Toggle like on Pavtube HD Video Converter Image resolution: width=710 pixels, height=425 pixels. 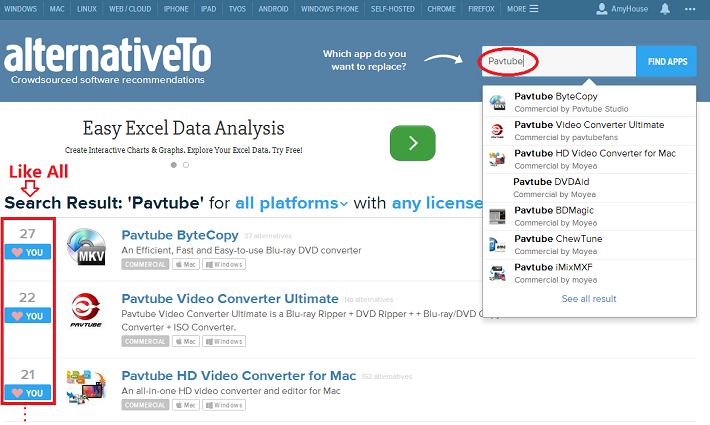pos(28,393)
